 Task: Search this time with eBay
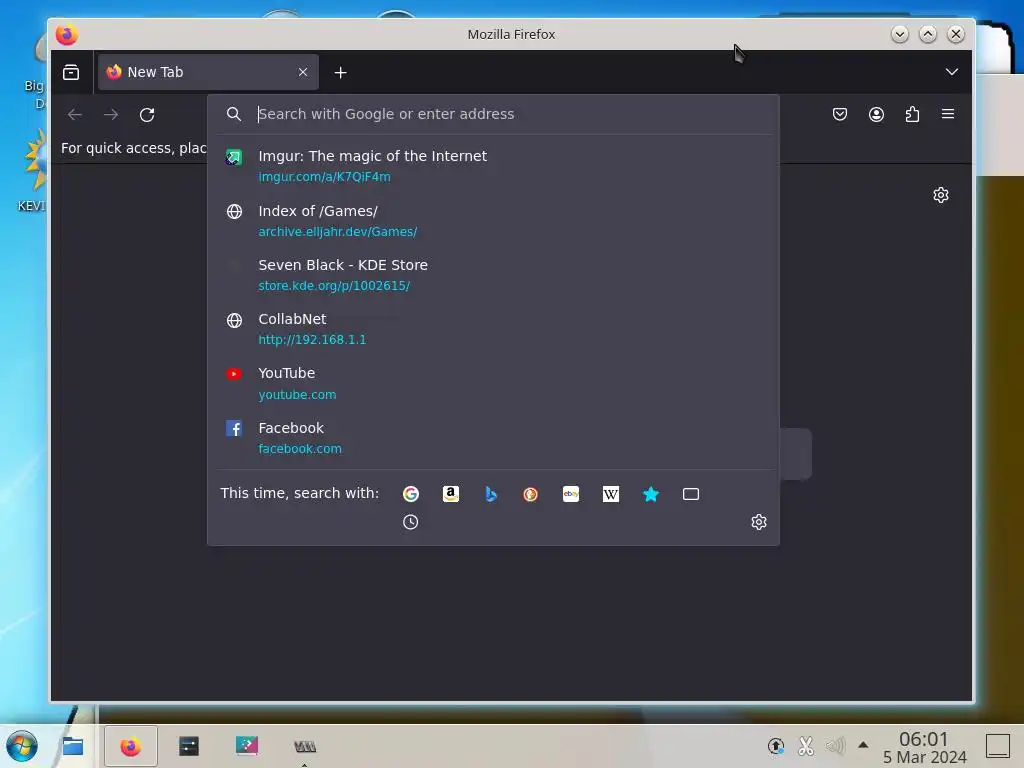tap(571, 494)
